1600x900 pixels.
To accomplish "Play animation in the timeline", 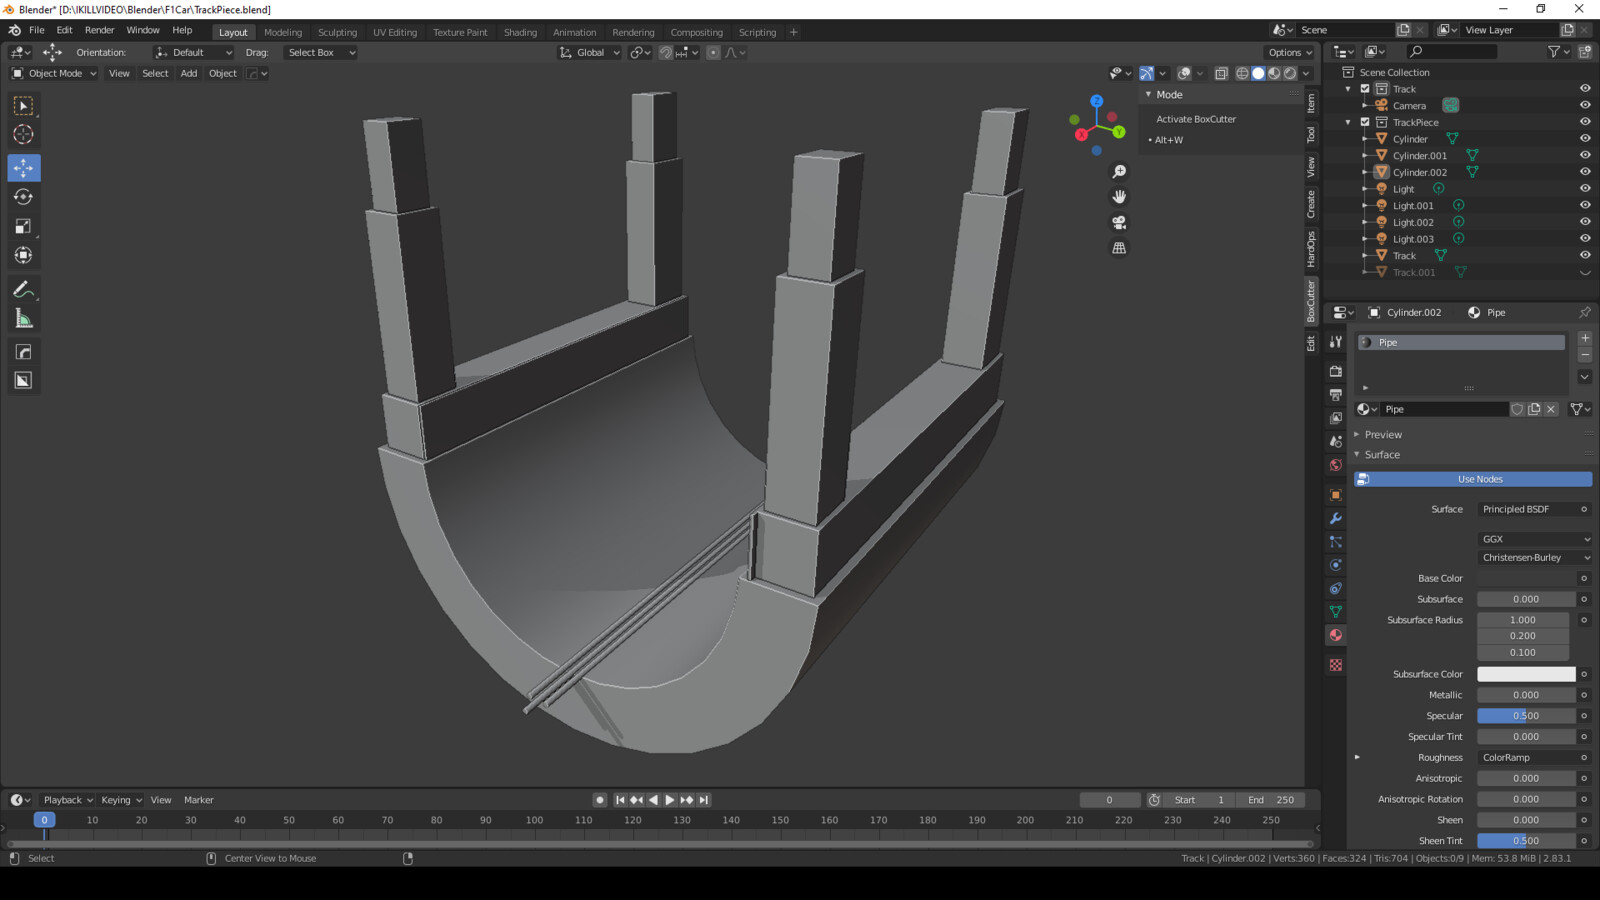I will pos(670,800).
